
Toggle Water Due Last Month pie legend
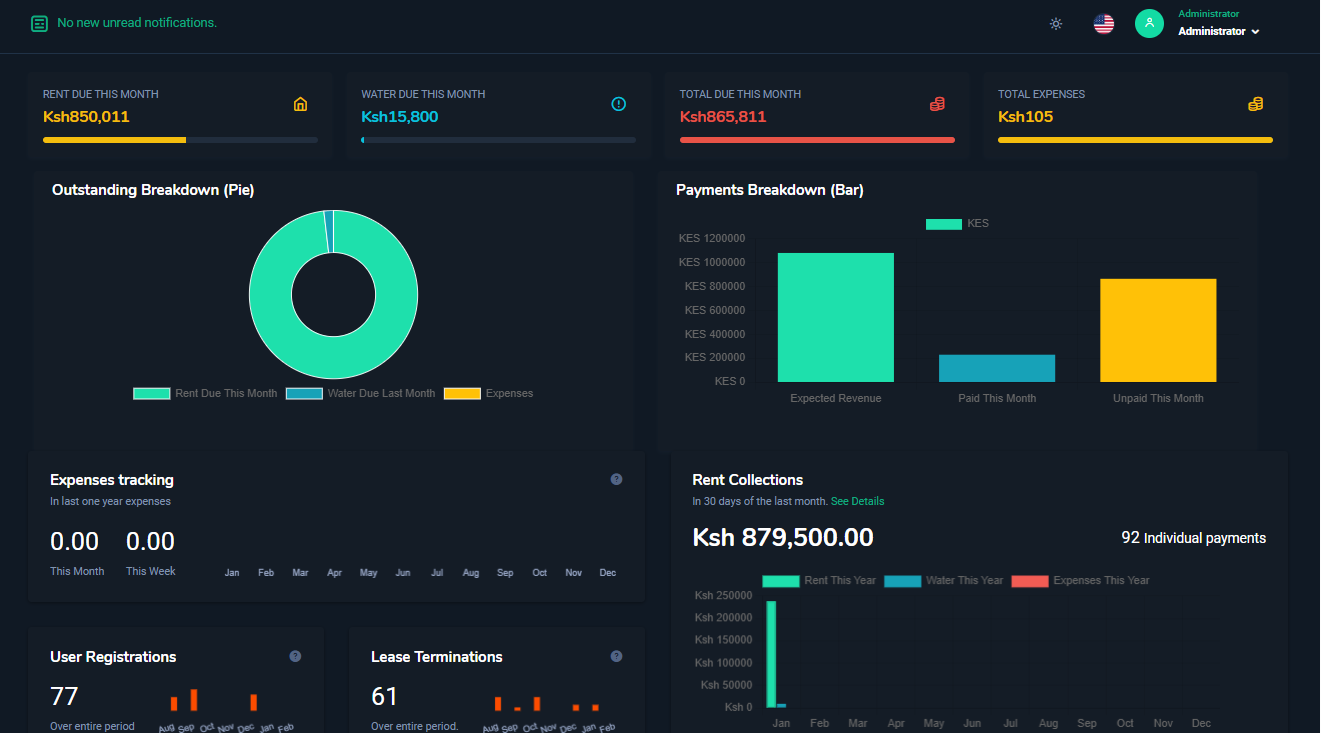(360, 393)
